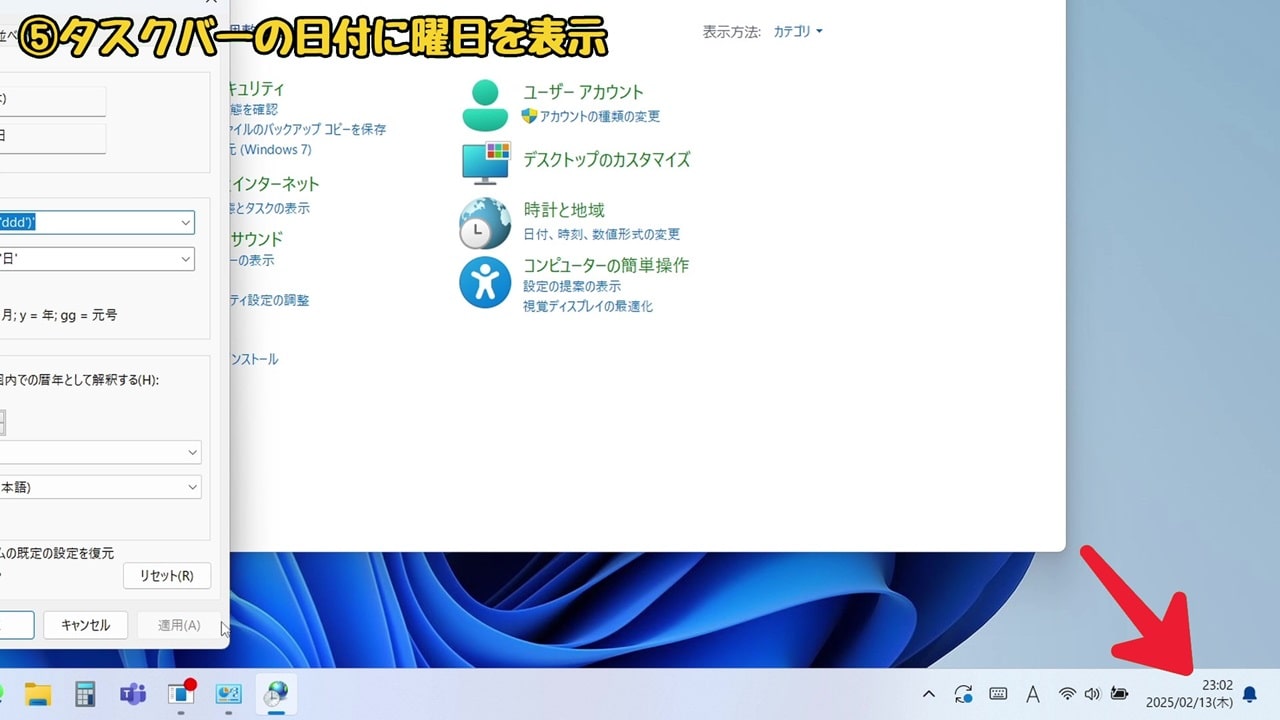Open notifications via the bell icon

[1249, 694]
